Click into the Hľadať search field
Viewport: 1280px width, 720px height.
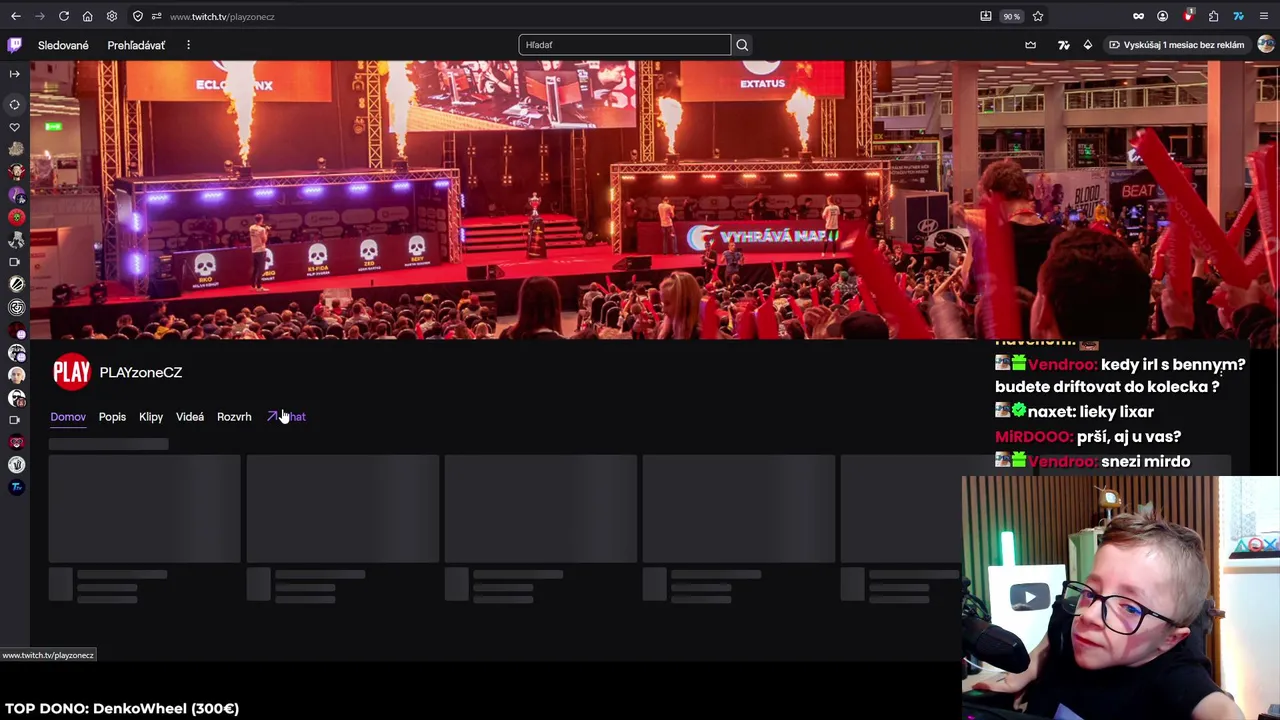coord(625,45)
